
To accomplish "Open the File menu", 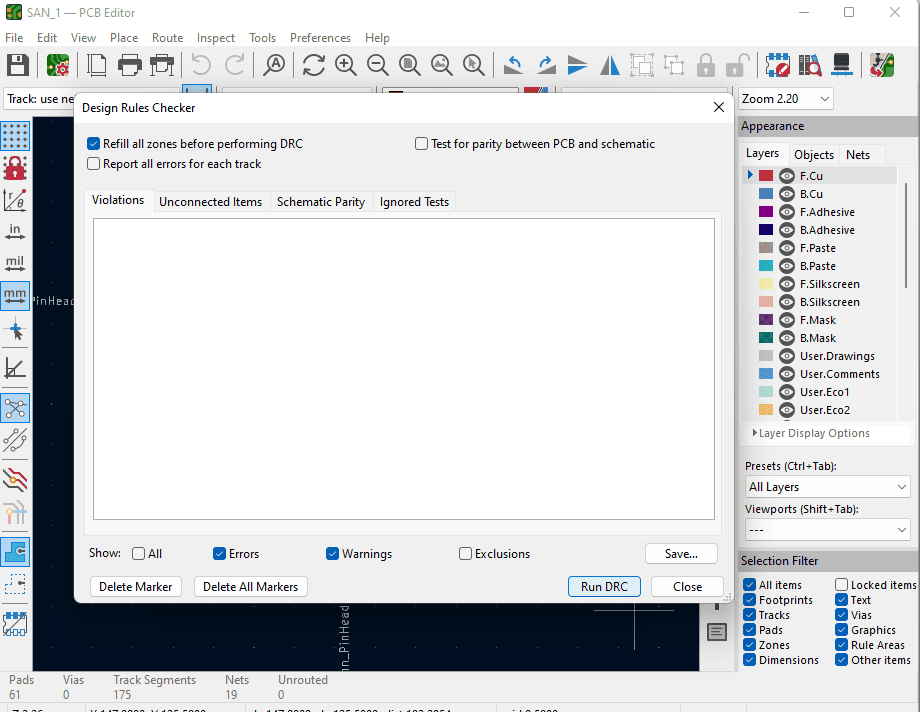I will pyautogui.click(x=14, y=38).
